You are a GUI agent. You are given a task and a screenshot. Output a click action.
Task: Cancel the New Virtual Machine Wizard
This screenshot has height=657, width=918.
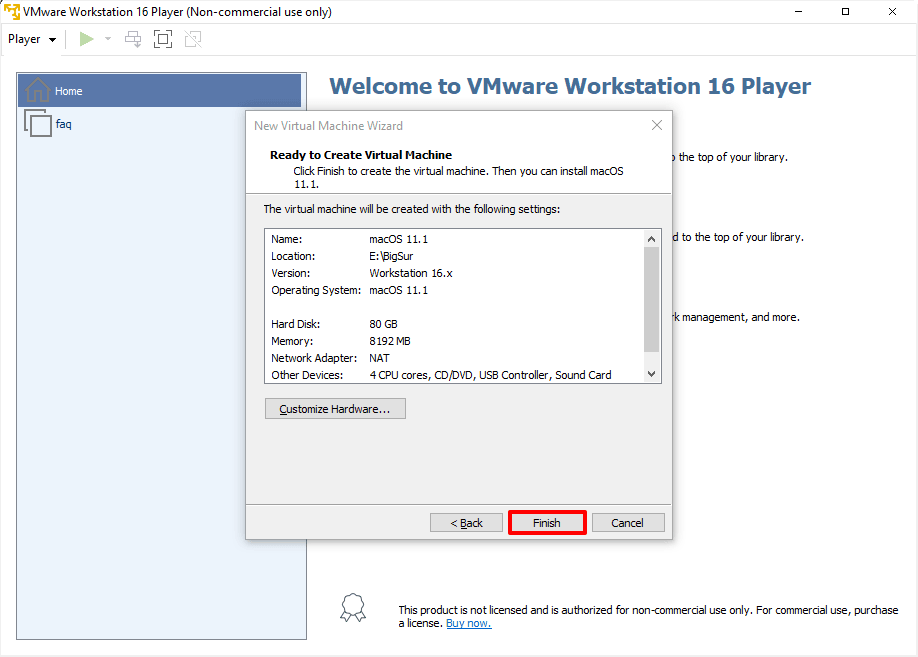click(x=628, y=523)
